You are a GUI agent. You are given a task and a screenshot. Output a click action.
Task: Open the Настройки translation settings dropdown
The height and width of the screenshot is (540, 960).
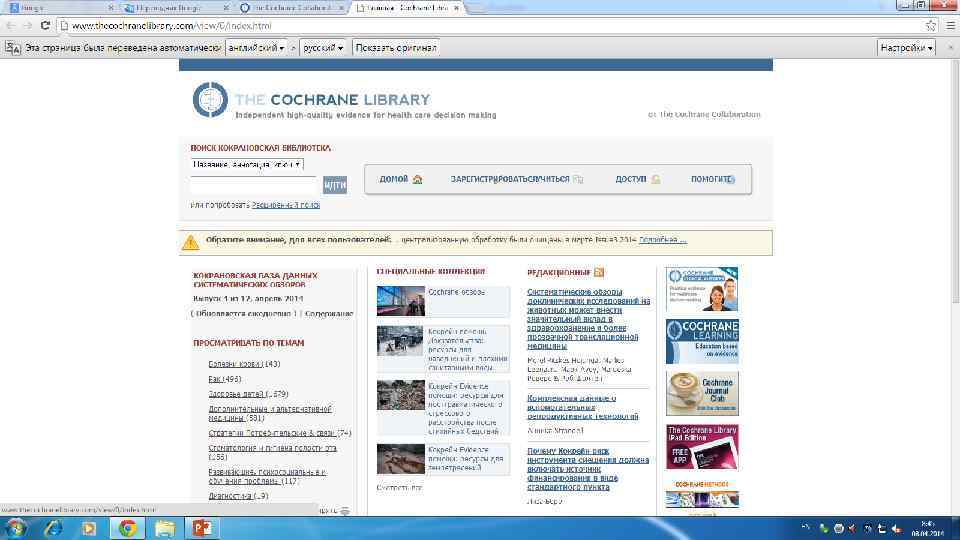pos(906,48)
